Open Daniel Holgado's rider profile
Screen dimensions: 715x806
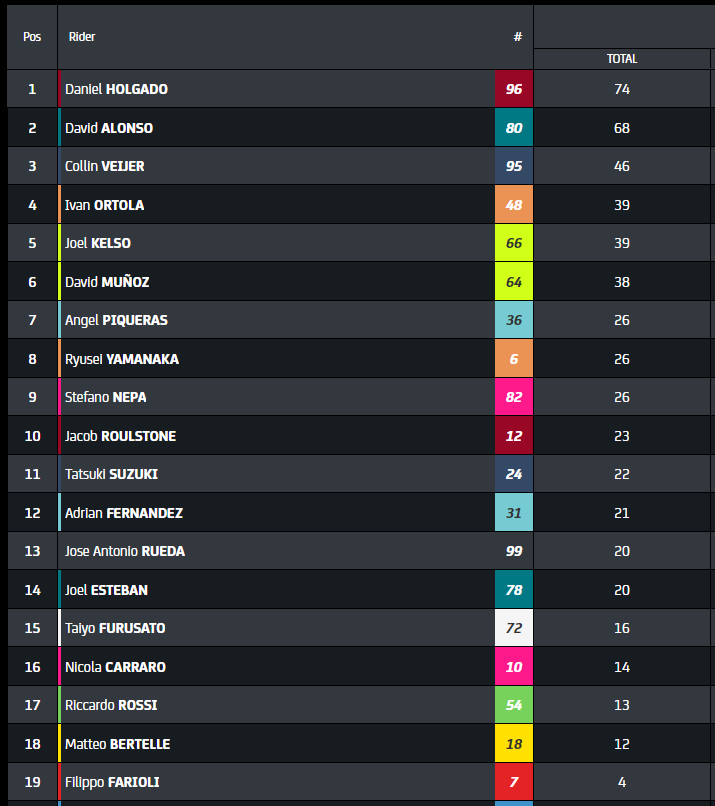pyautogui.click(x=116, y=89)
